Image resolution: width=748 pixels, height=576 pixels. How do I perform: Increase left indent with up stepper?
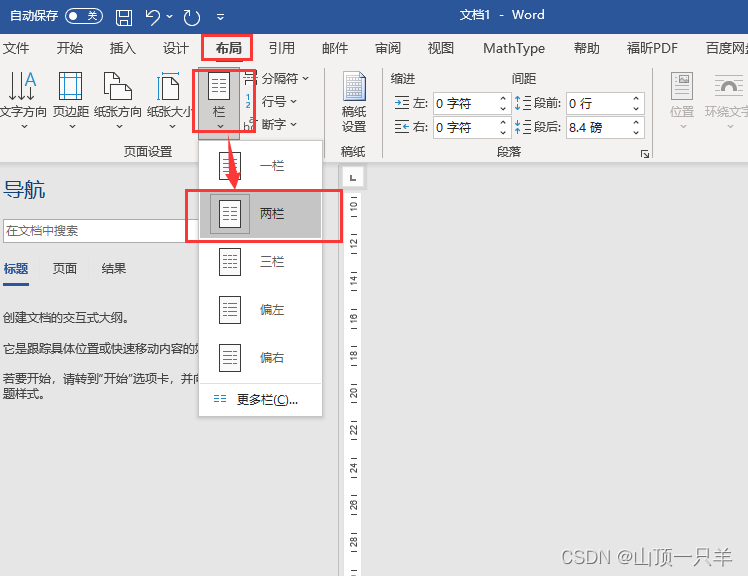coord(503,98)
